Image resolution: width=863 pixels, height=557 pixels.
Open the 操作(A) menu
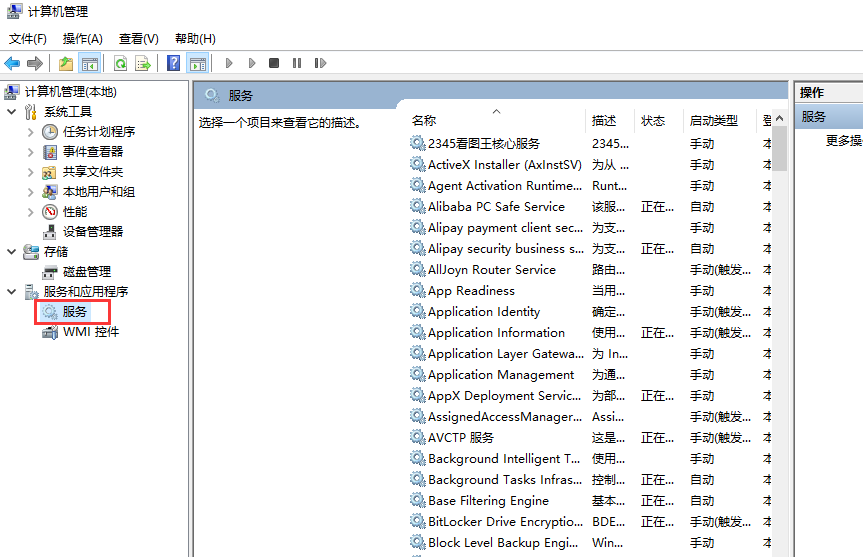[x=82, y=39]
